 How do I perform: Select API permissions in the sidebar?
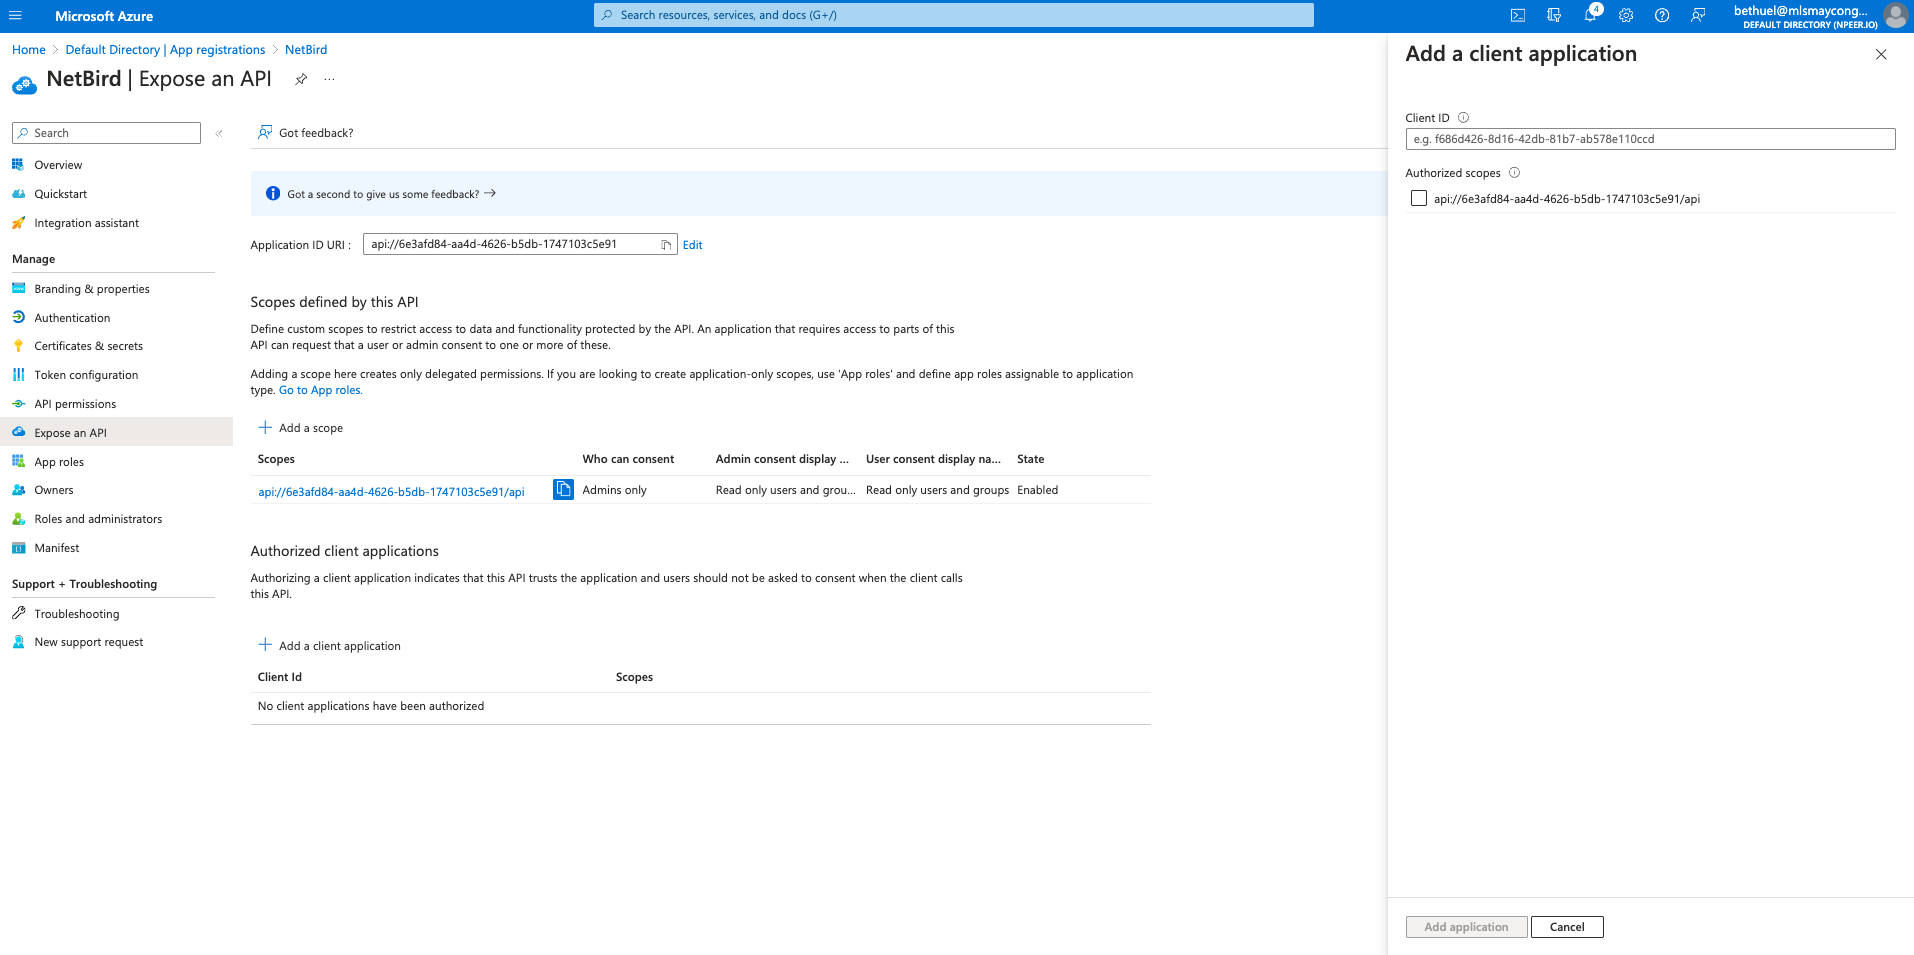pos(74,403)
